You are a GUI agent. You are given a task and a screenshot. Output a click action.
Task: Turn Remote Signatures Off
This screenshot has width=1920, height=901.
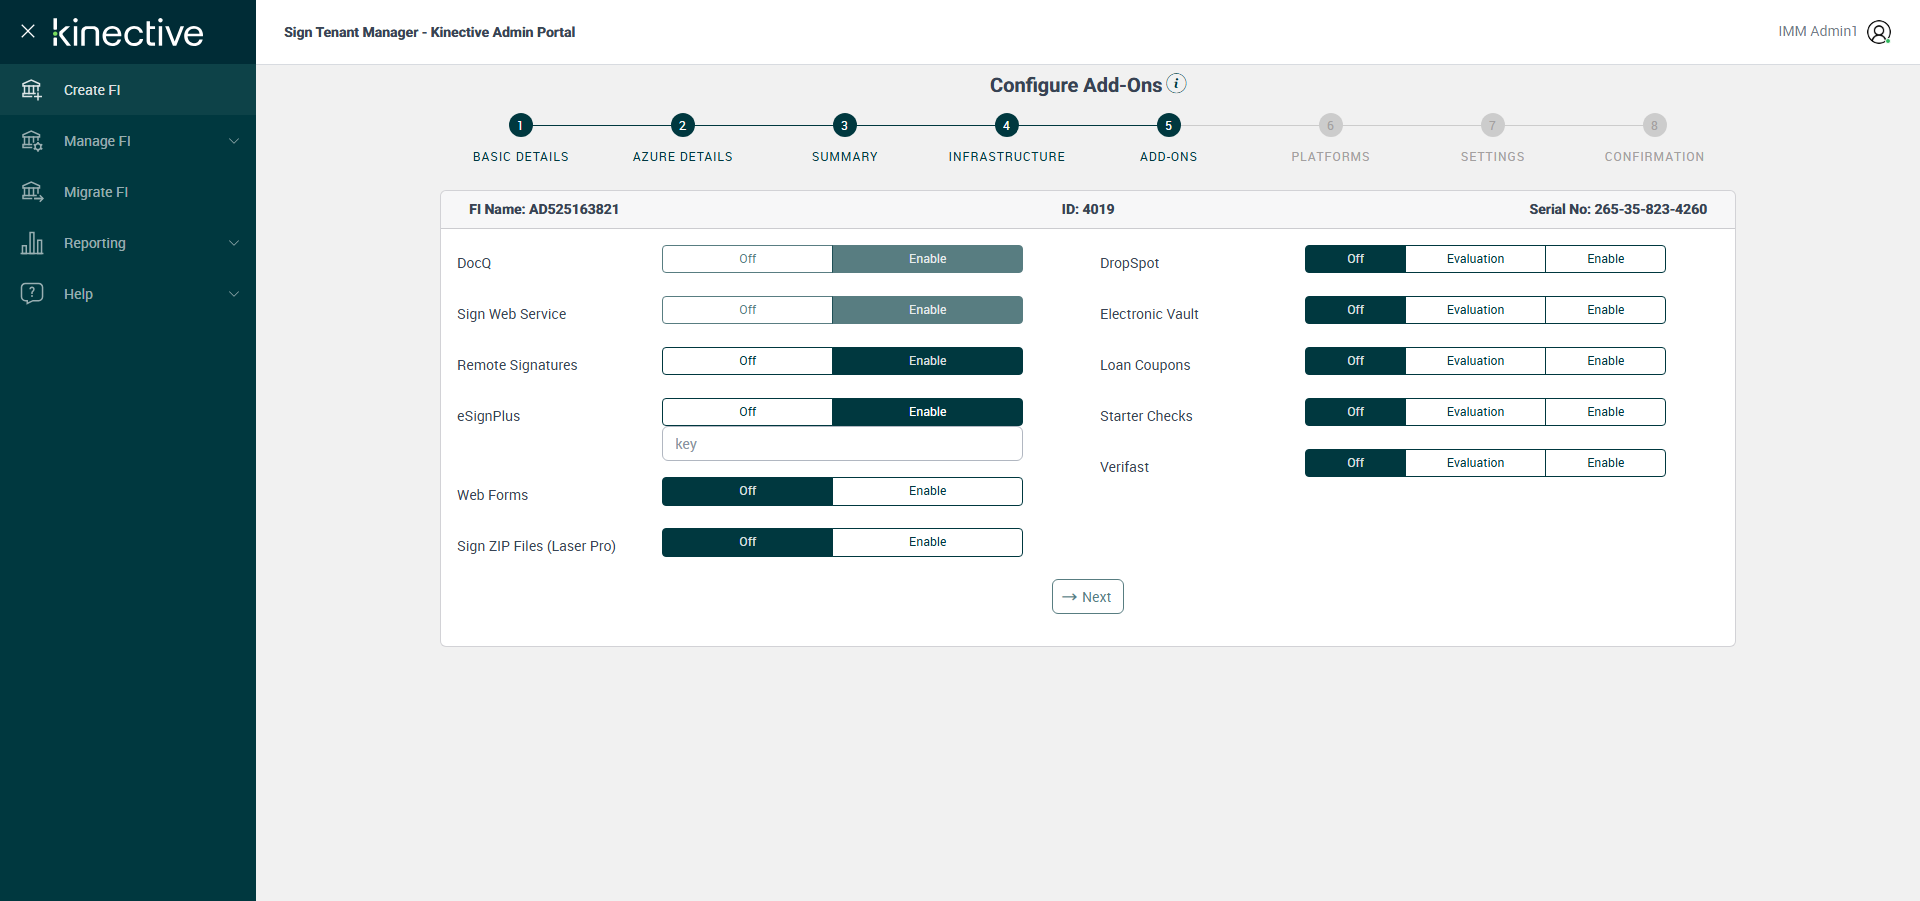[x=747, y=361]
